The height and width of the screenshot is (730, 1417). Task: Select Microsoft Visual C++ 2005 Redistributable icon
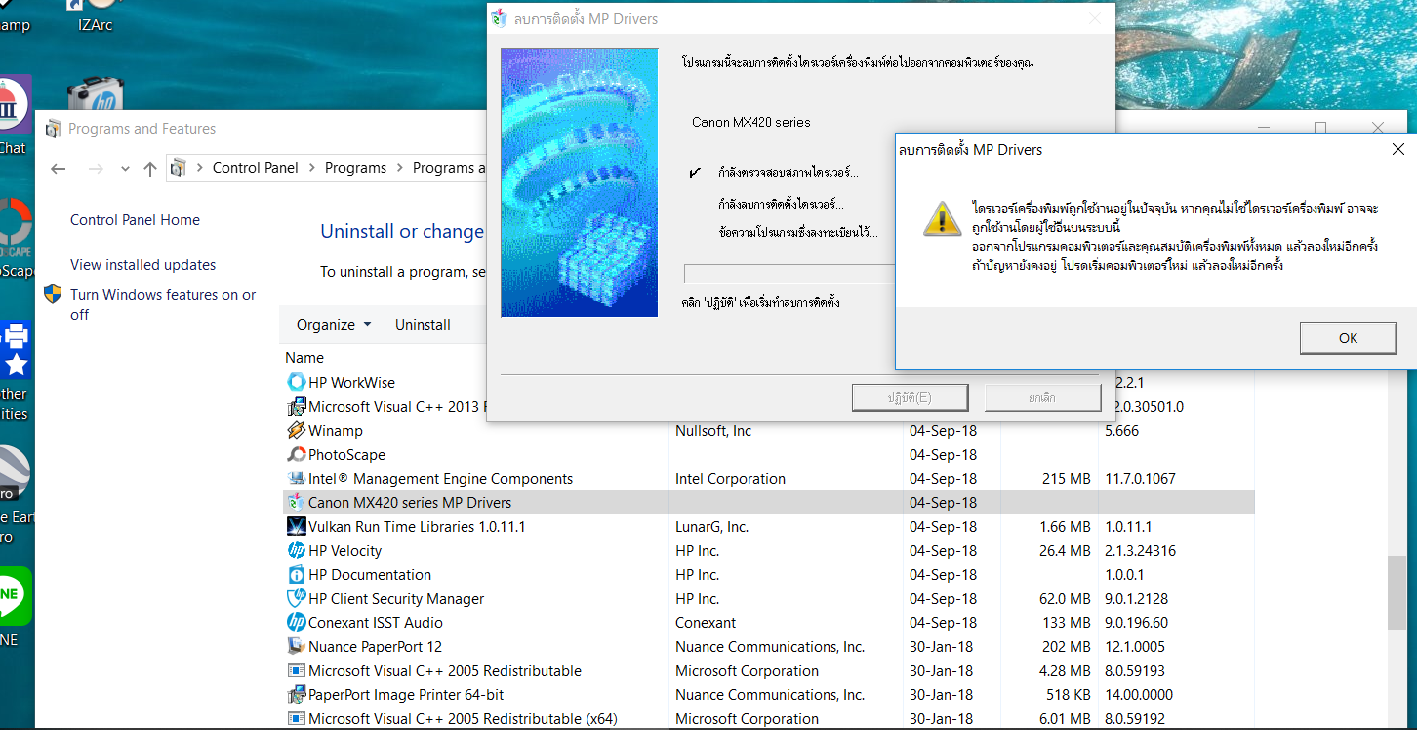296,670
